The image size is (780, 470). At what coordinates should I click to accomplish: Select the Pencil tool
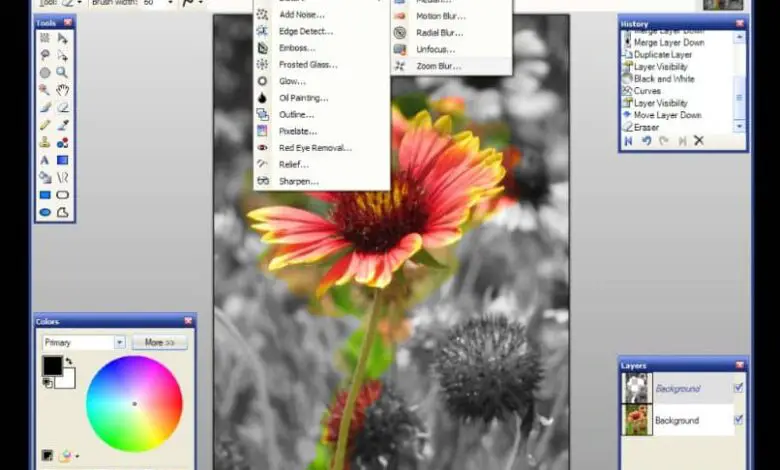(45, 125)
